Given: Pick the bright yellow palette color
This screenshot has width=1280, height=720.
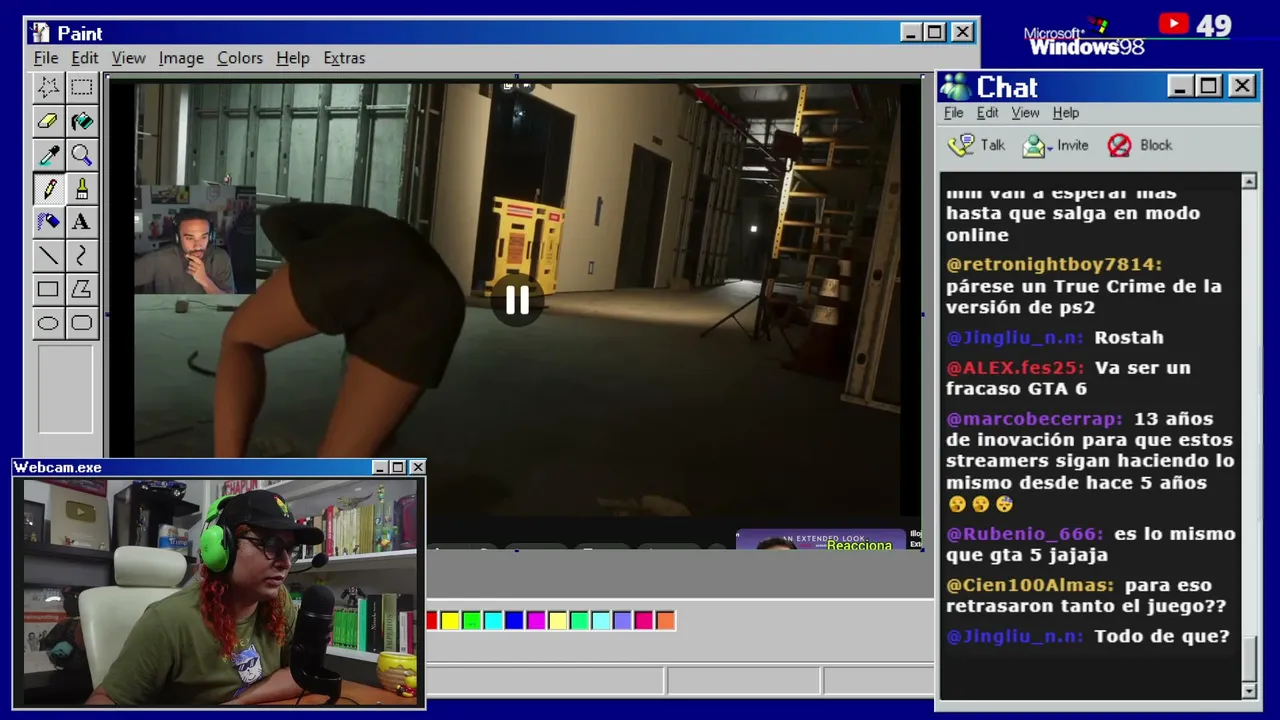Looking at the screenshot, I should pos(450,621).
